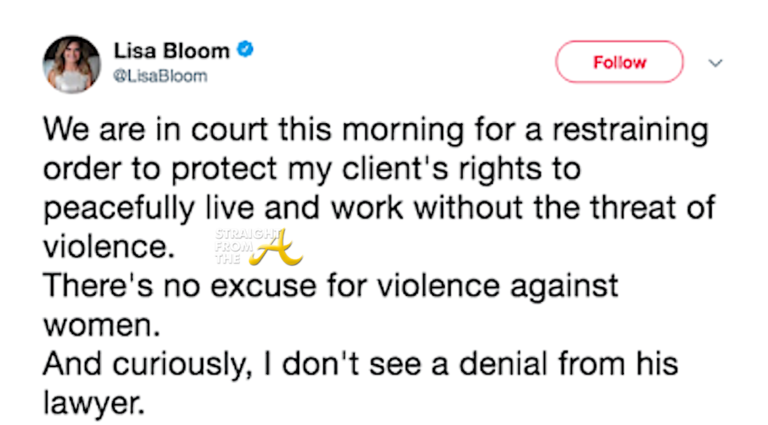The height and width of the screenshot is (425, 768).
Task: Click the tweet line starting "We are in court"
Action: pyautogui.click(x=376, y=130)
